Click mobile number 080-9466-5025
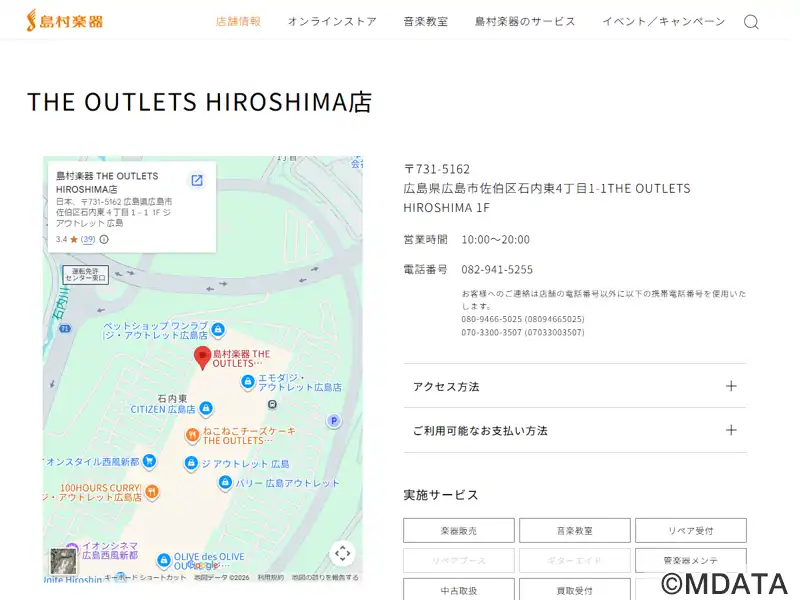This screenshot has width=800, height=600. [x=491, y=319]
